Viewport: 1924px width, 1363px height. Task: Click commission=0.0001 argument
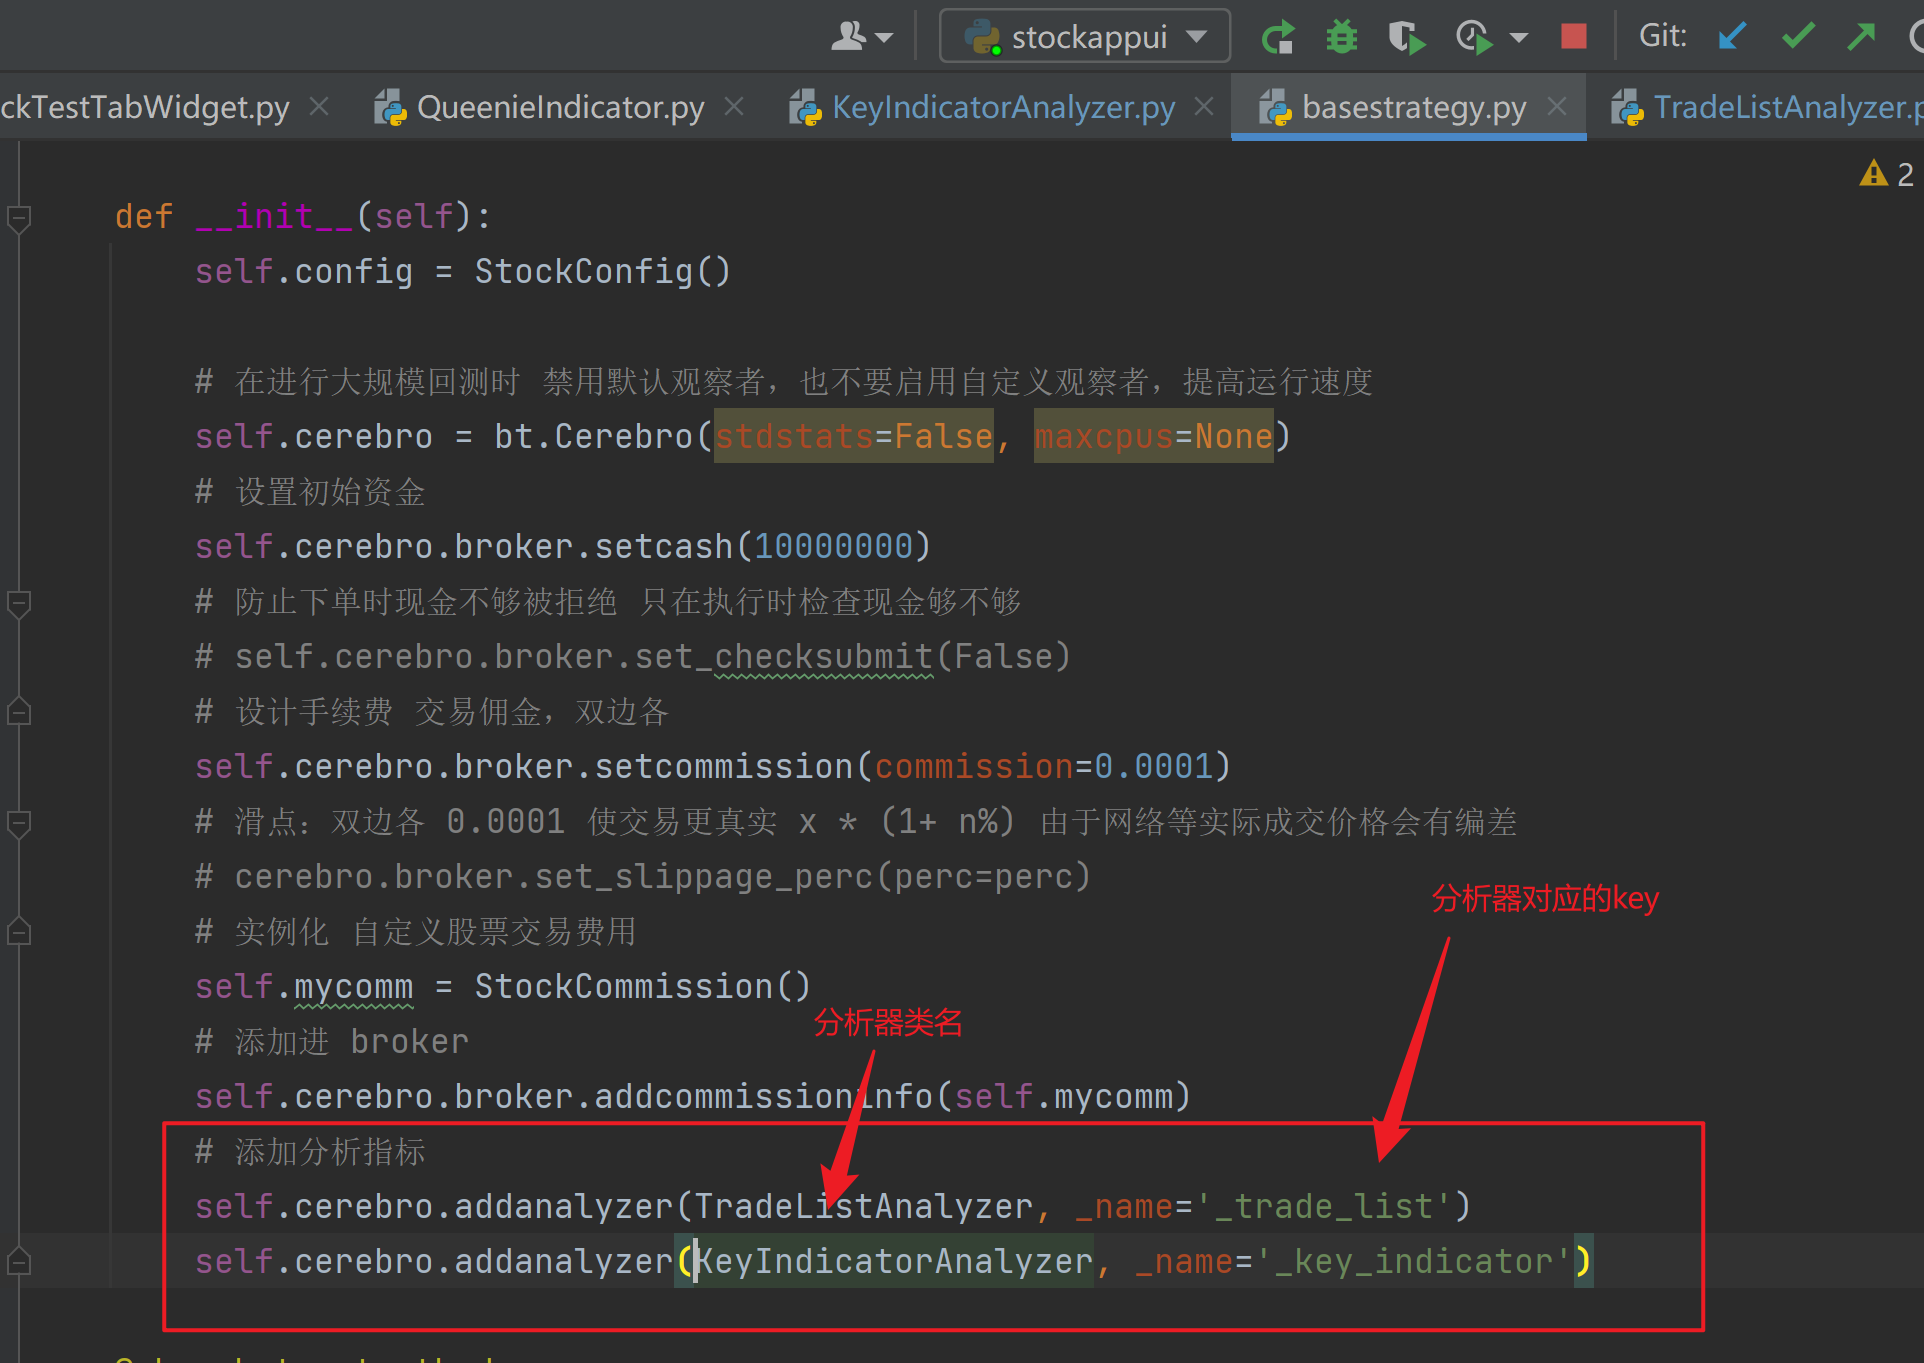pos(1044,767)
